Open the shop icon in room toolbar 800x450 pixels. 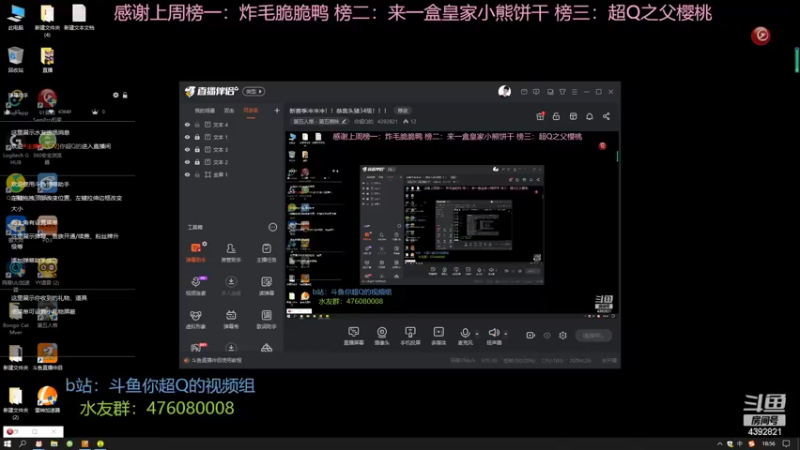click(x=573, y=116)
